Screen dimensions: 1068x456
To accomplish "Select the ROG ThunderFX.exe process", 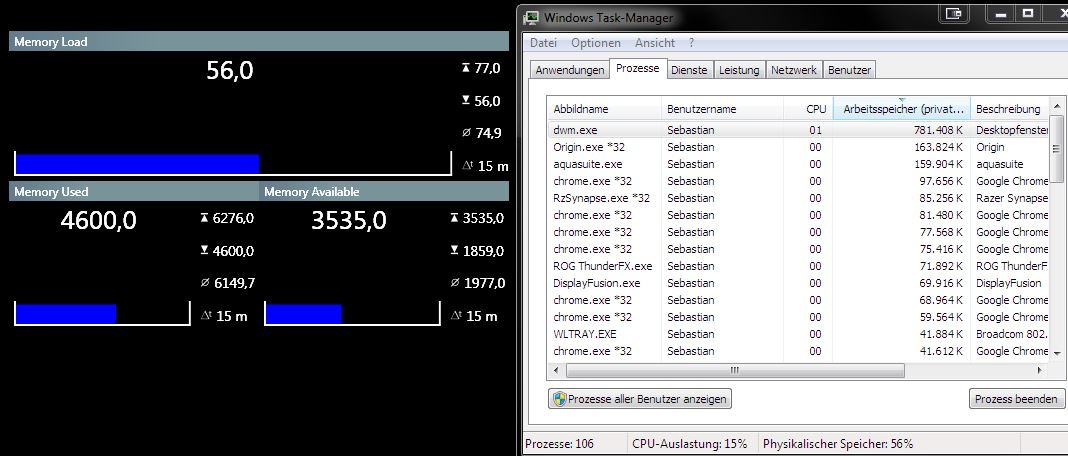I will [799, 266].
